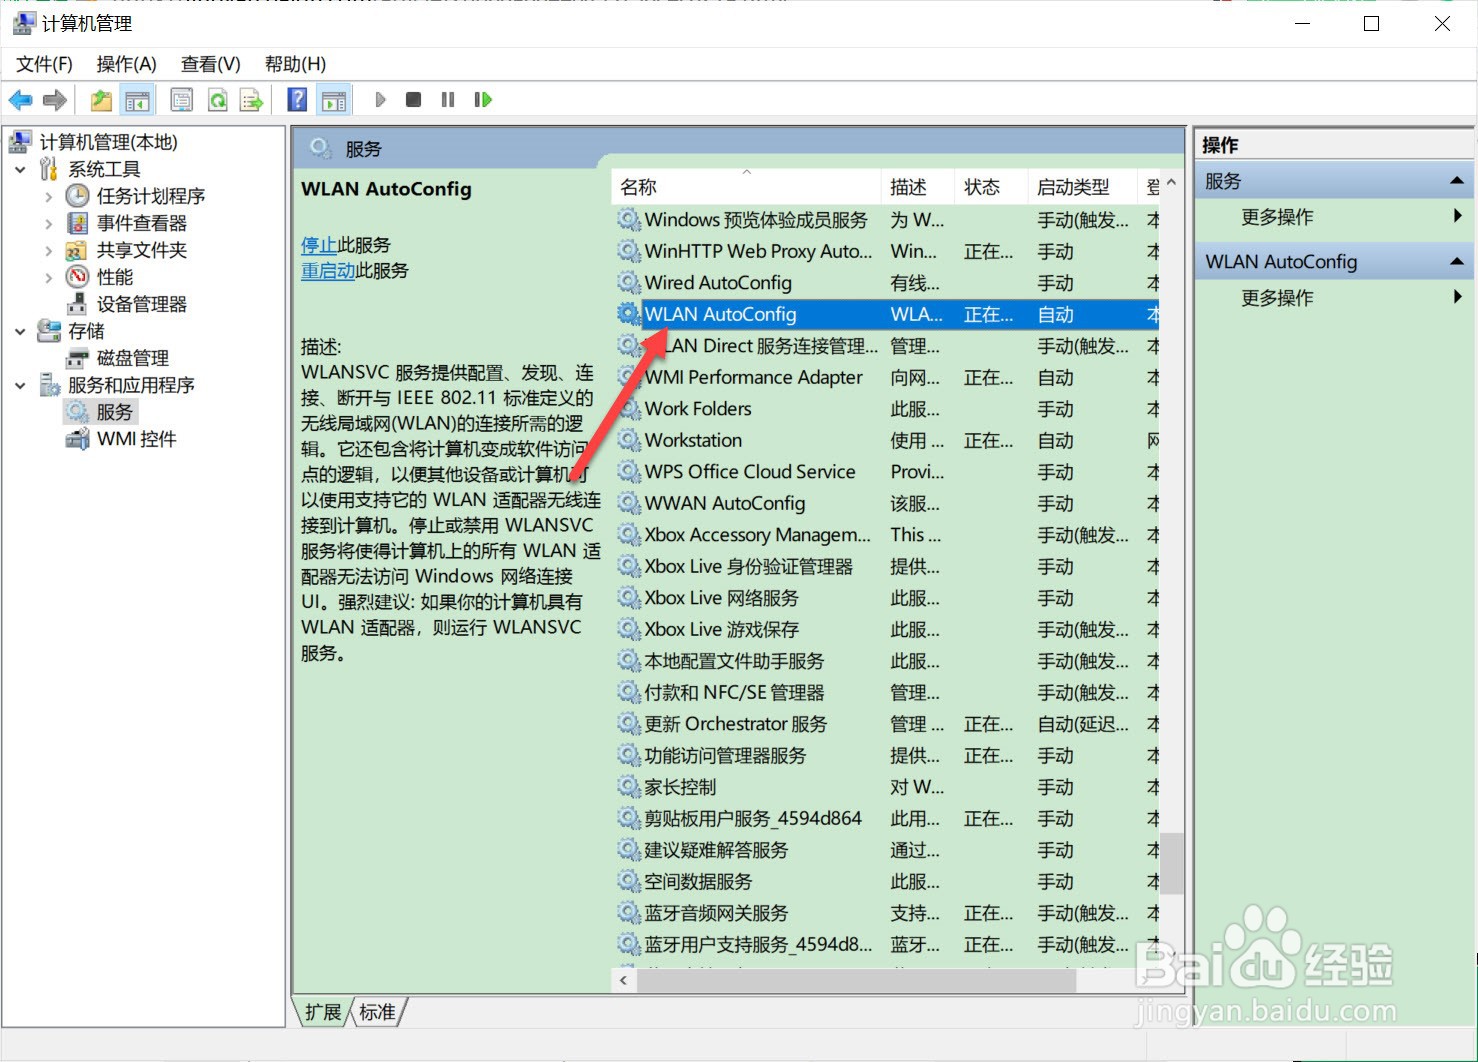
Task: Click the Back arrow toolbar icon
Action: click(20, 100)
